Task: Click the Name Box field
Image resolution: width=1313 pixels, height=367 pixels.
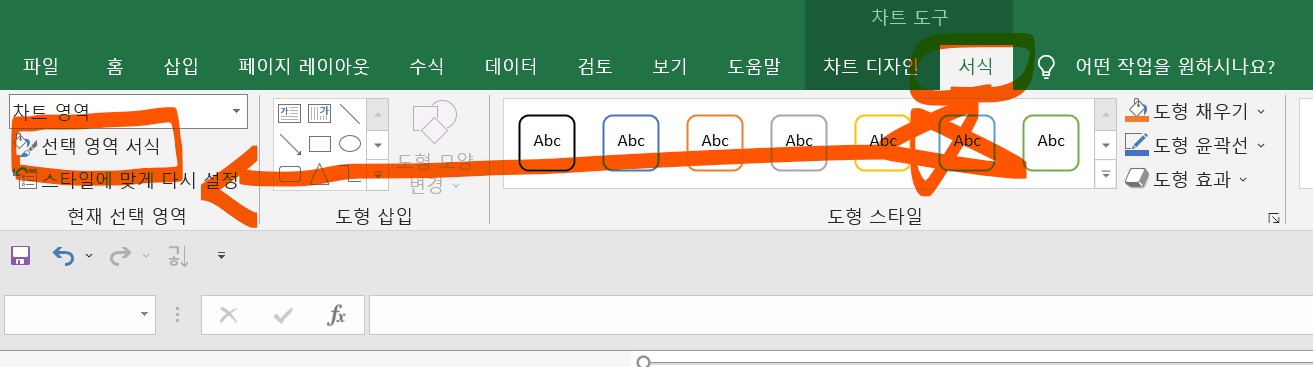Action: coord(69,315)
